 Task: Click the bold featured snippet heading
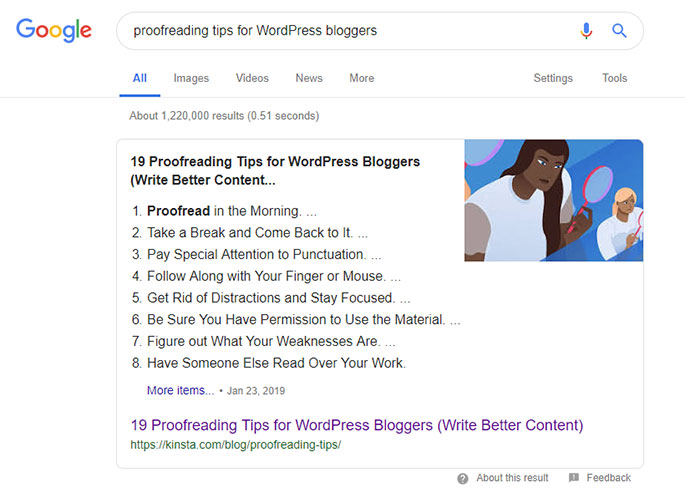click(x=275, y=171)
